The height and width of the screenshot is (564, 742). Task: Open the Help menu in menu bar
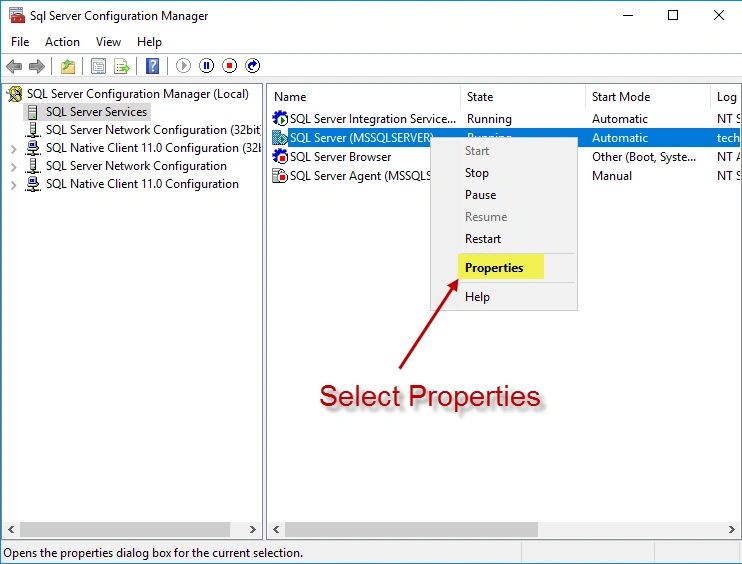click(x=149, y=42)
